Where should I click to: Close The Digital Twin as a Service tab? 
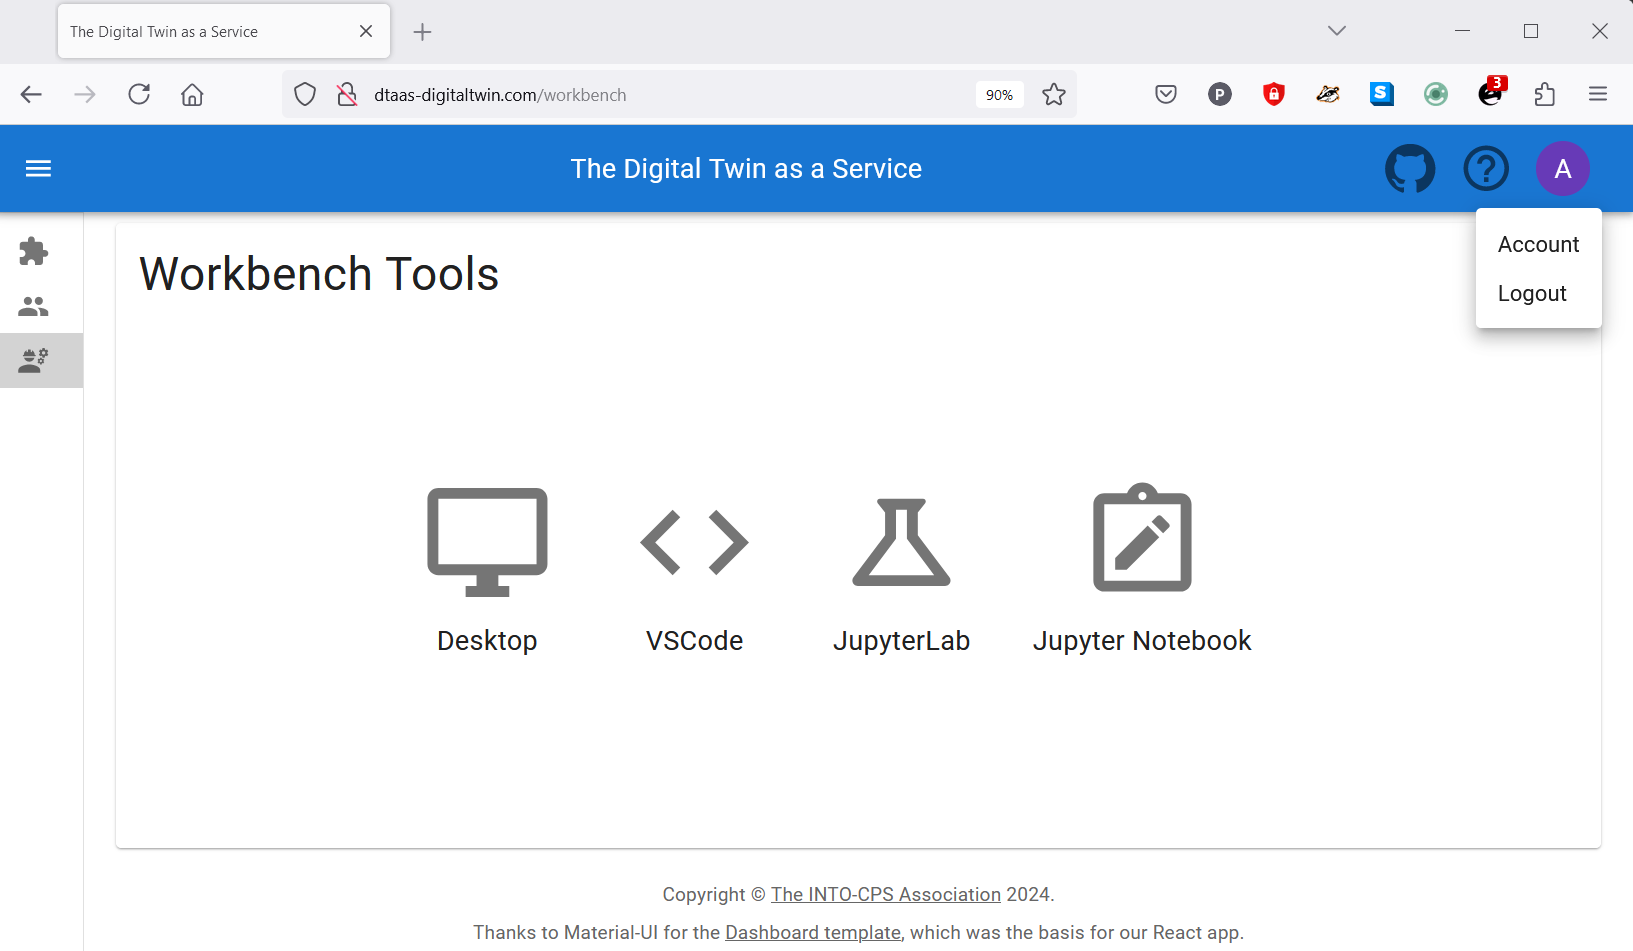[x=366, y=31]
